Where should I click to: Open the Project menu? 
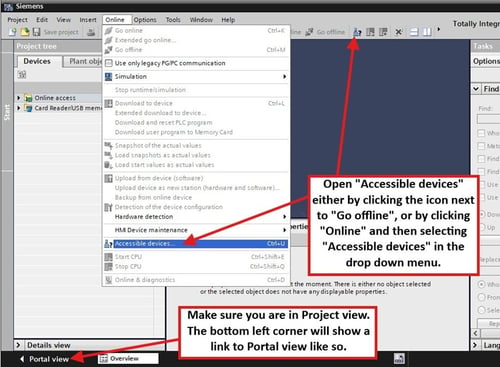click(x=17, y=20)
